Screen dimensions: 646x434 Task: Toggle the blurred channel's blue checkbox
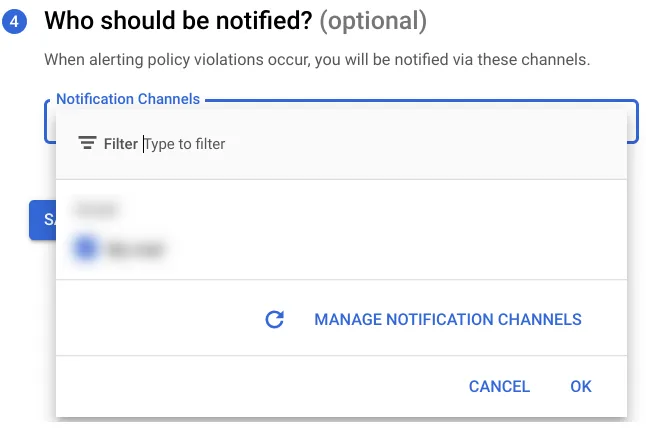coord(86,248)
